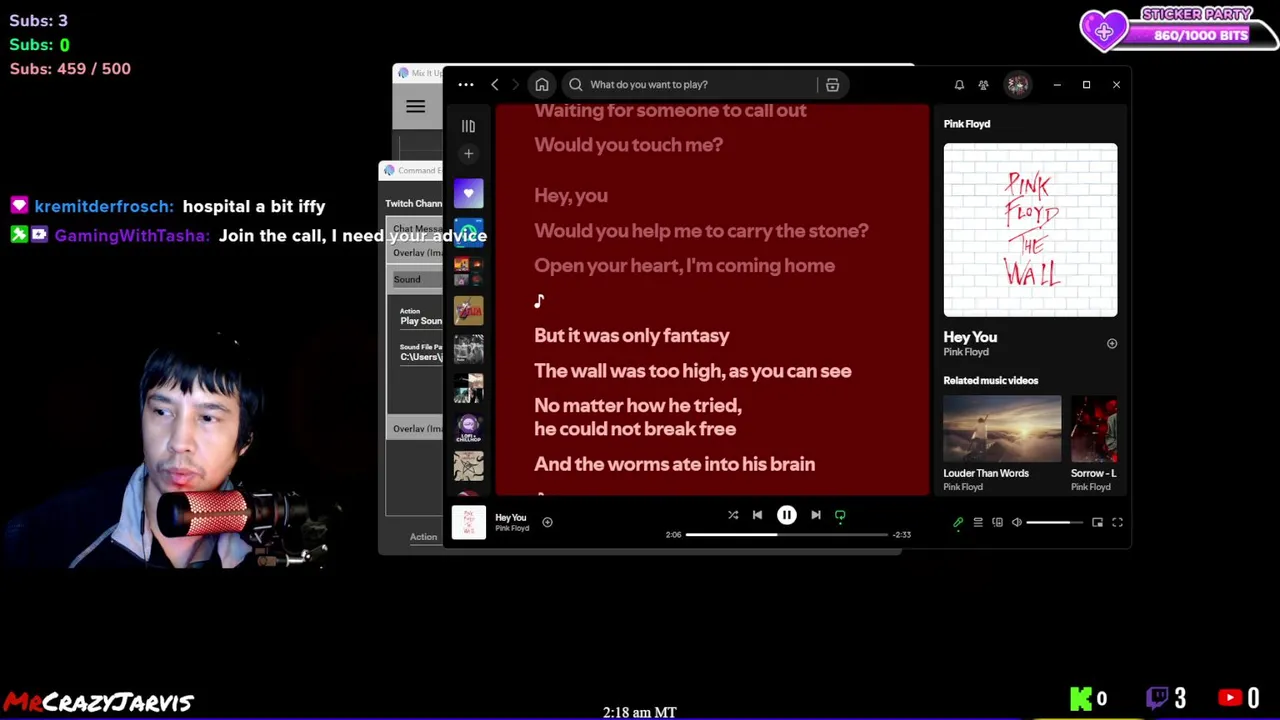This screenshot has width=1280, height=720.
Task: Click 'Hey You' title in Now Playing panel
Action: pyautogui.click(x=970, y=337)
